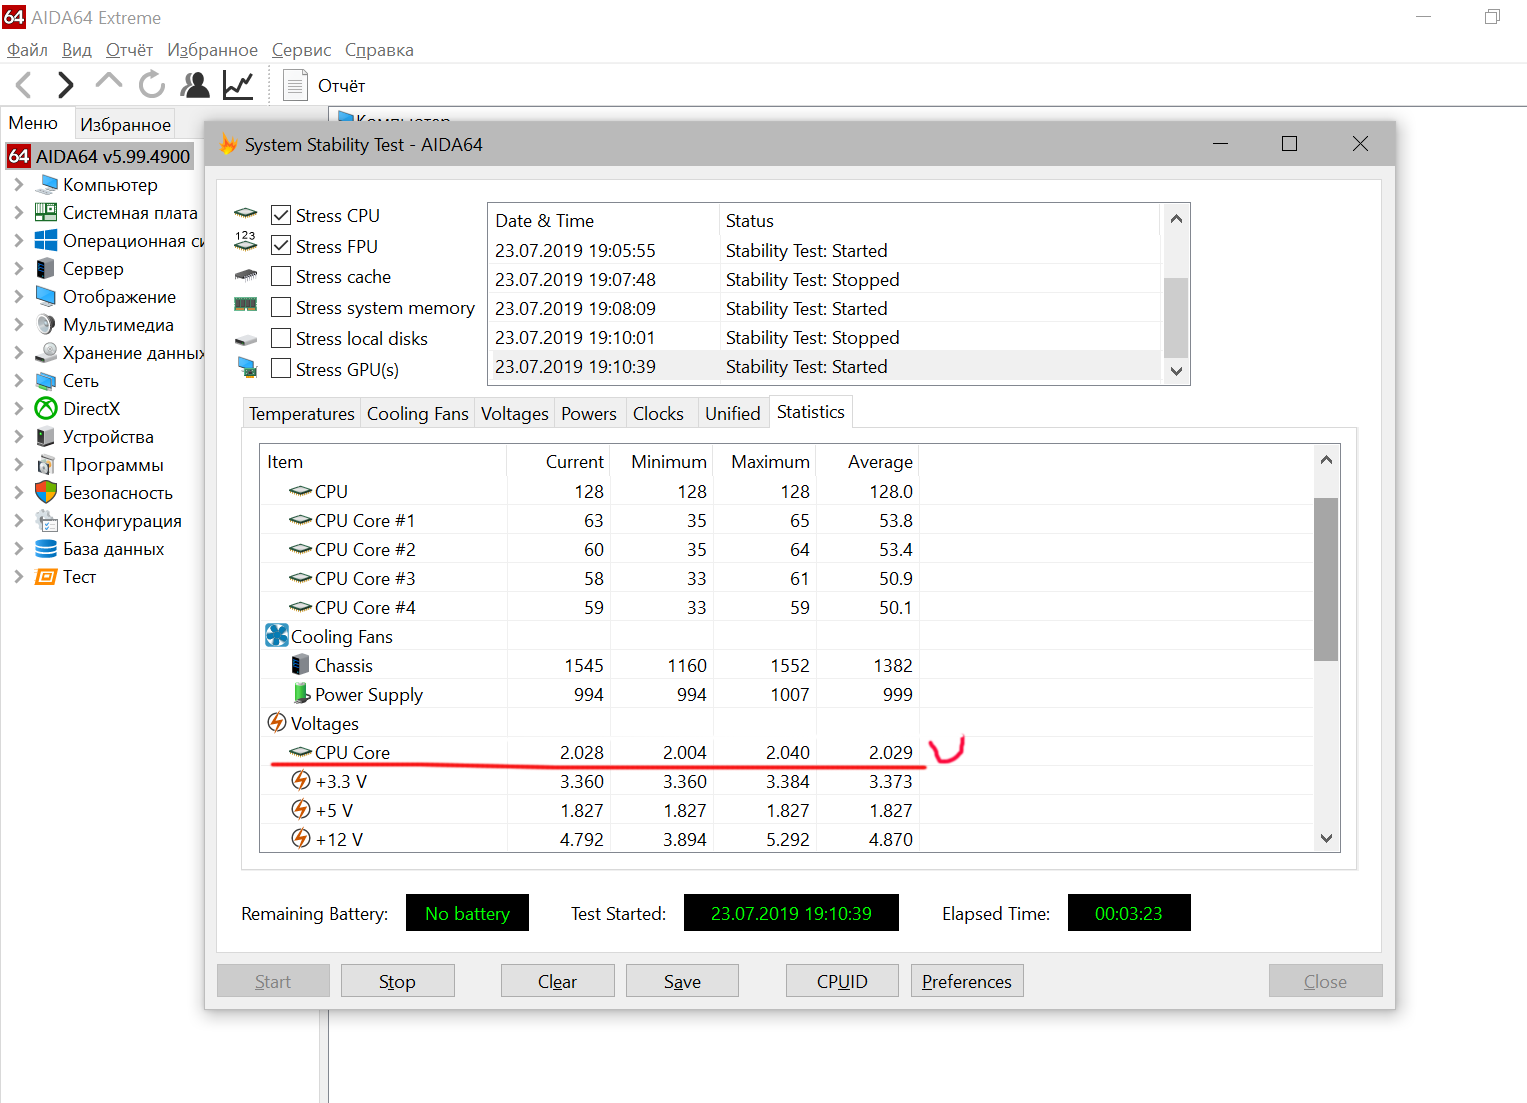Click the Безопасность shield icon

[x=46, y=492]
